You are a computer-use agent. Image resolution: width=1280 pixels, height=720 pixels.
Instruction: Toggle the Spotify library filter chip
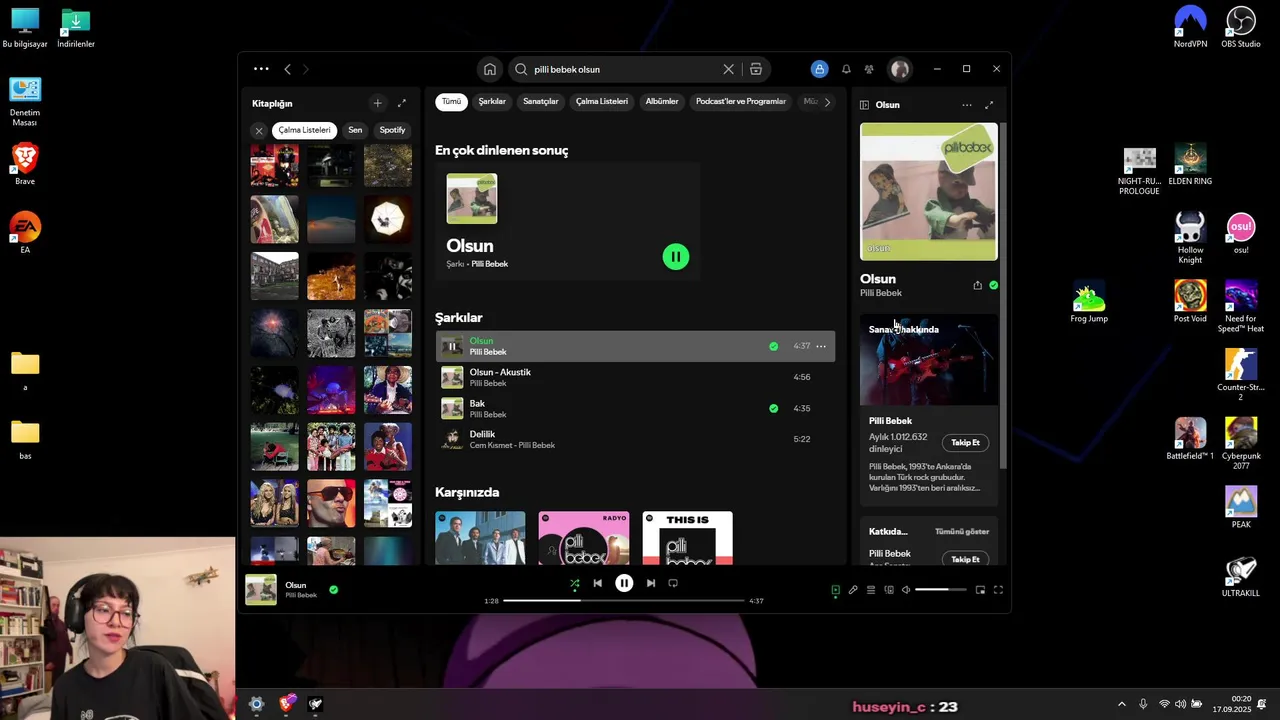[392, 130]
